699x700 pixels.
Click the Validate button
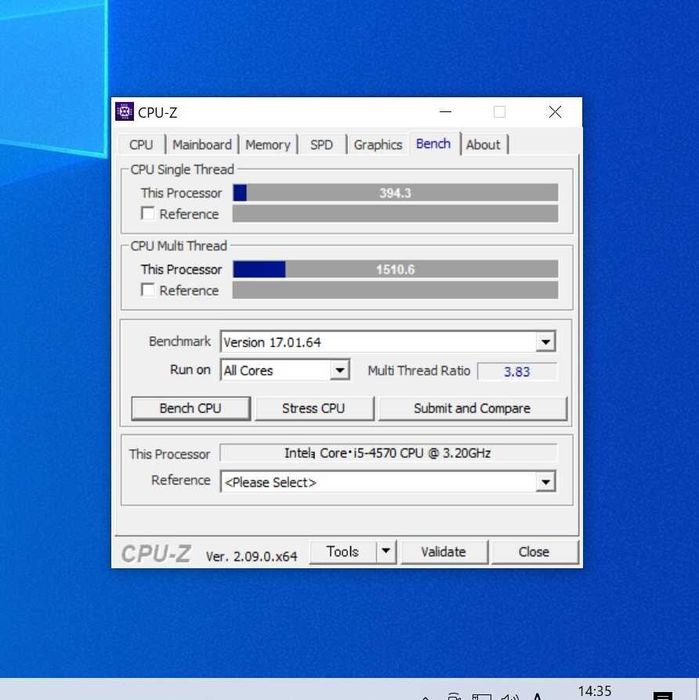click(x=443, y=552)
